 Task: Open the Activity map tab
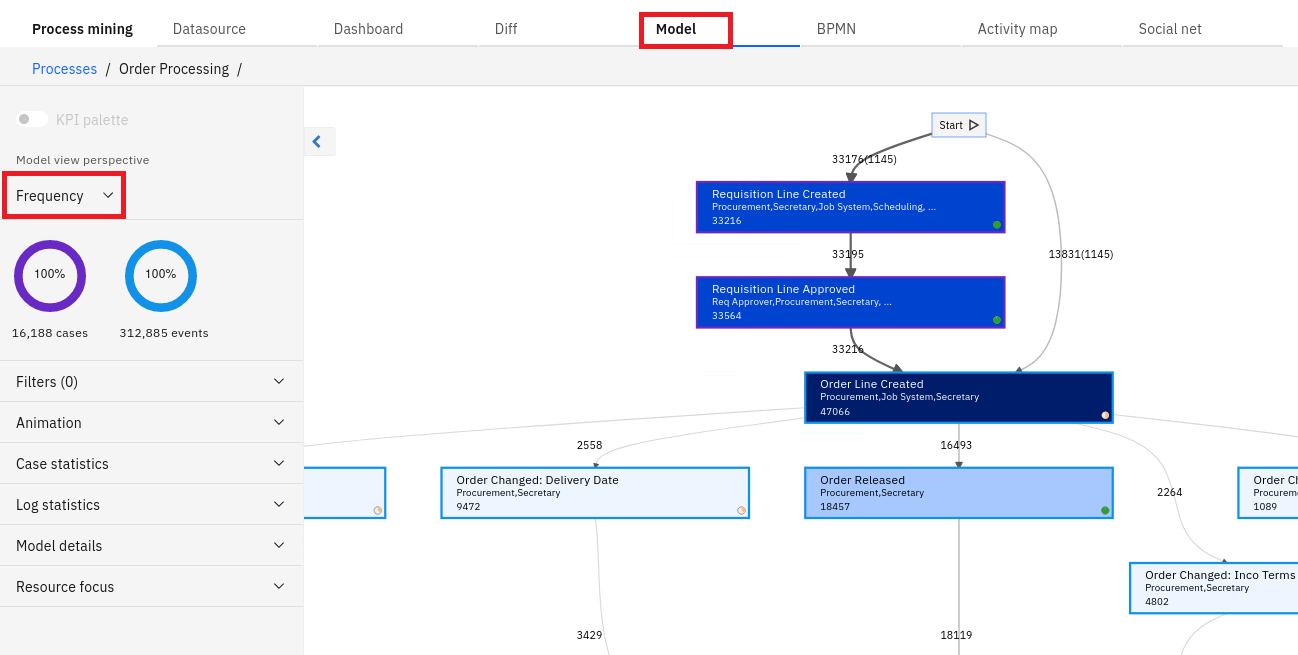point(1017,29)
